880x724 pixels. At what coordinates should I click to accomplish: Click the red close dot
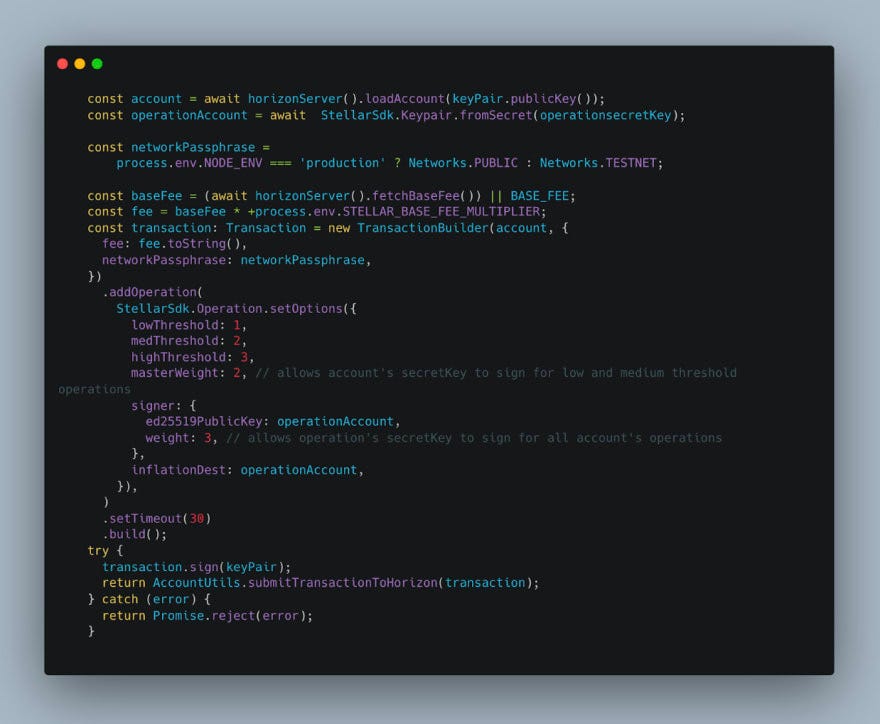tap(62, 63)
